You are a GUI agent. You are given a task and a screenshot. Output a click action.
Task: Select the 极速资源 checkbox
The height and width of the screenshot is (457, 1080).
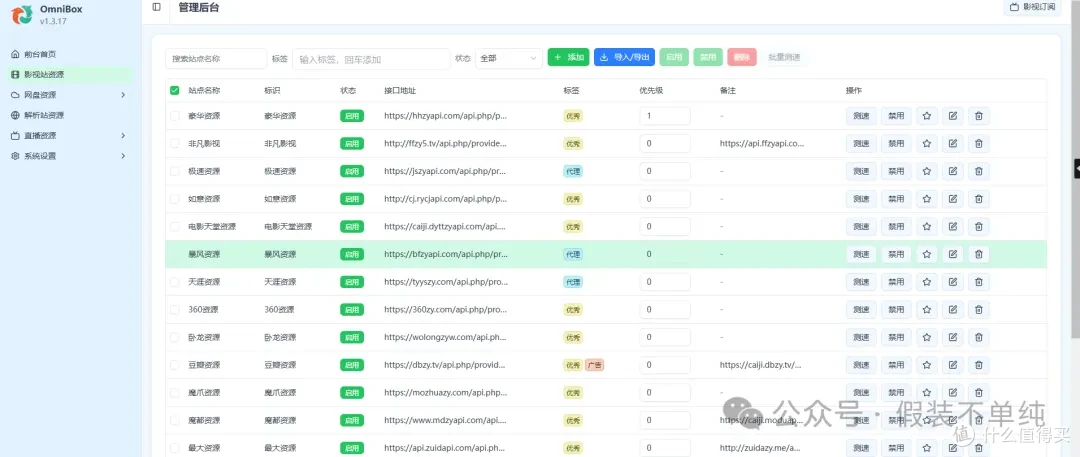pyautogui.click(x=174, y=171)
